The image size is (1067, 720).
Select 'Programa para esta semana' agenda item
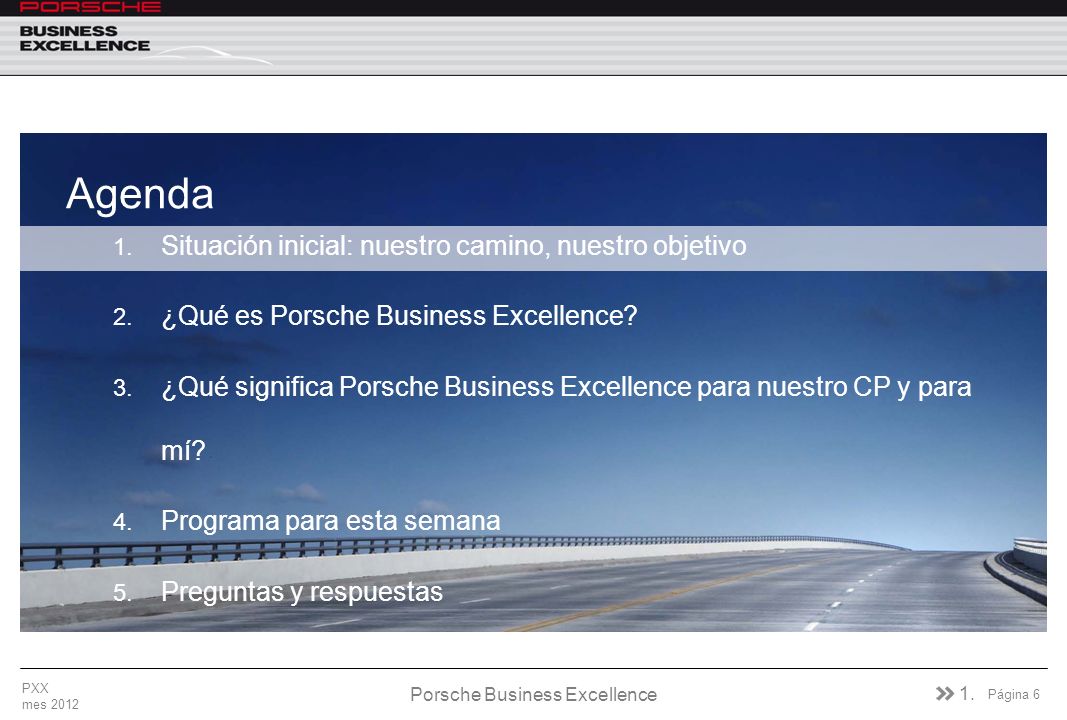click(330, 521)
